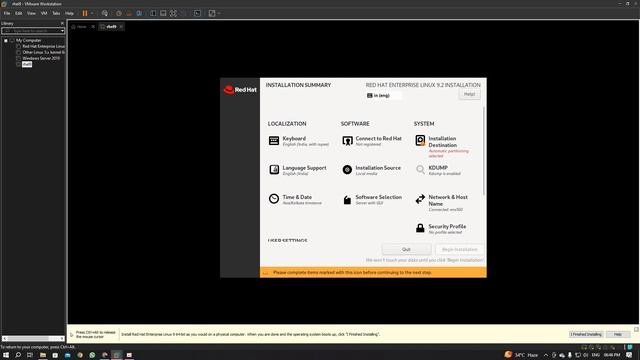This screenshot has width=640, height=360.
Task: Open the VM menu
Action: coord(44,13)
